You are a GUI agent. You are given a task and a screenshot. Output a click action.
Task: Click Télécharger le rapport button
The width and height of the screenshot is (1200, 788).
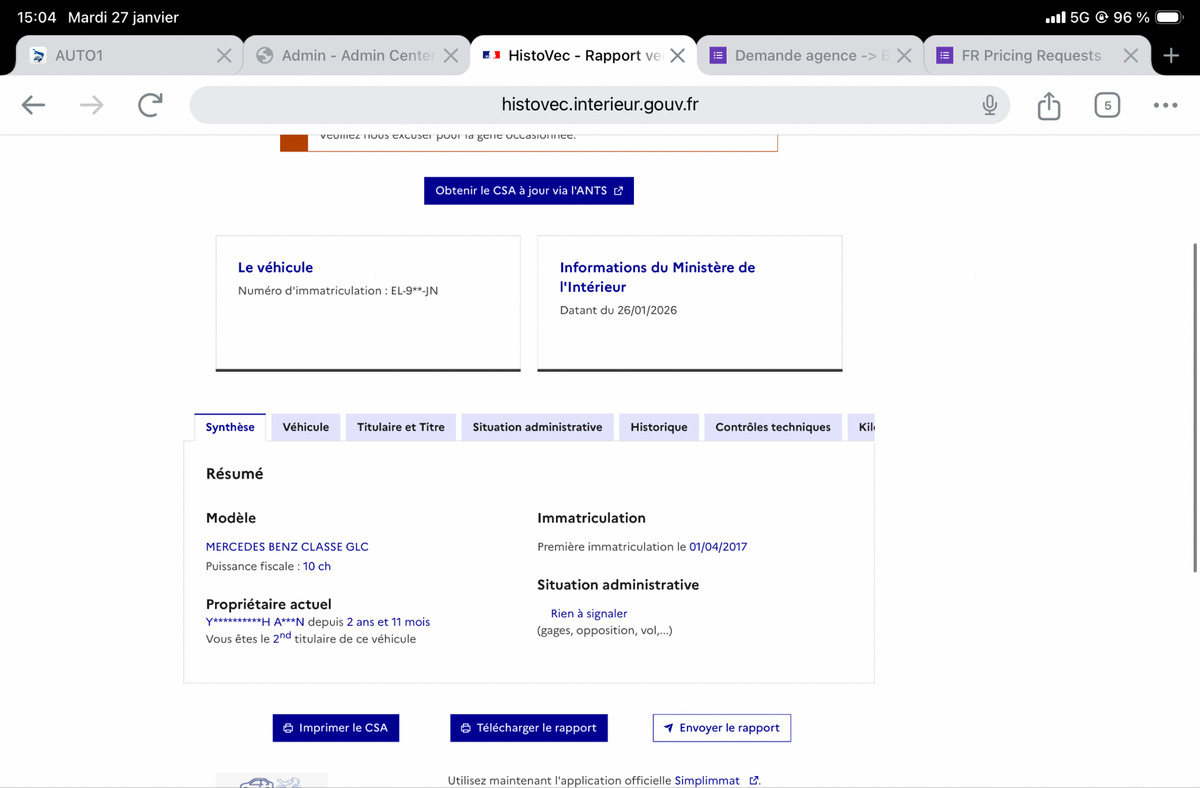528,728
